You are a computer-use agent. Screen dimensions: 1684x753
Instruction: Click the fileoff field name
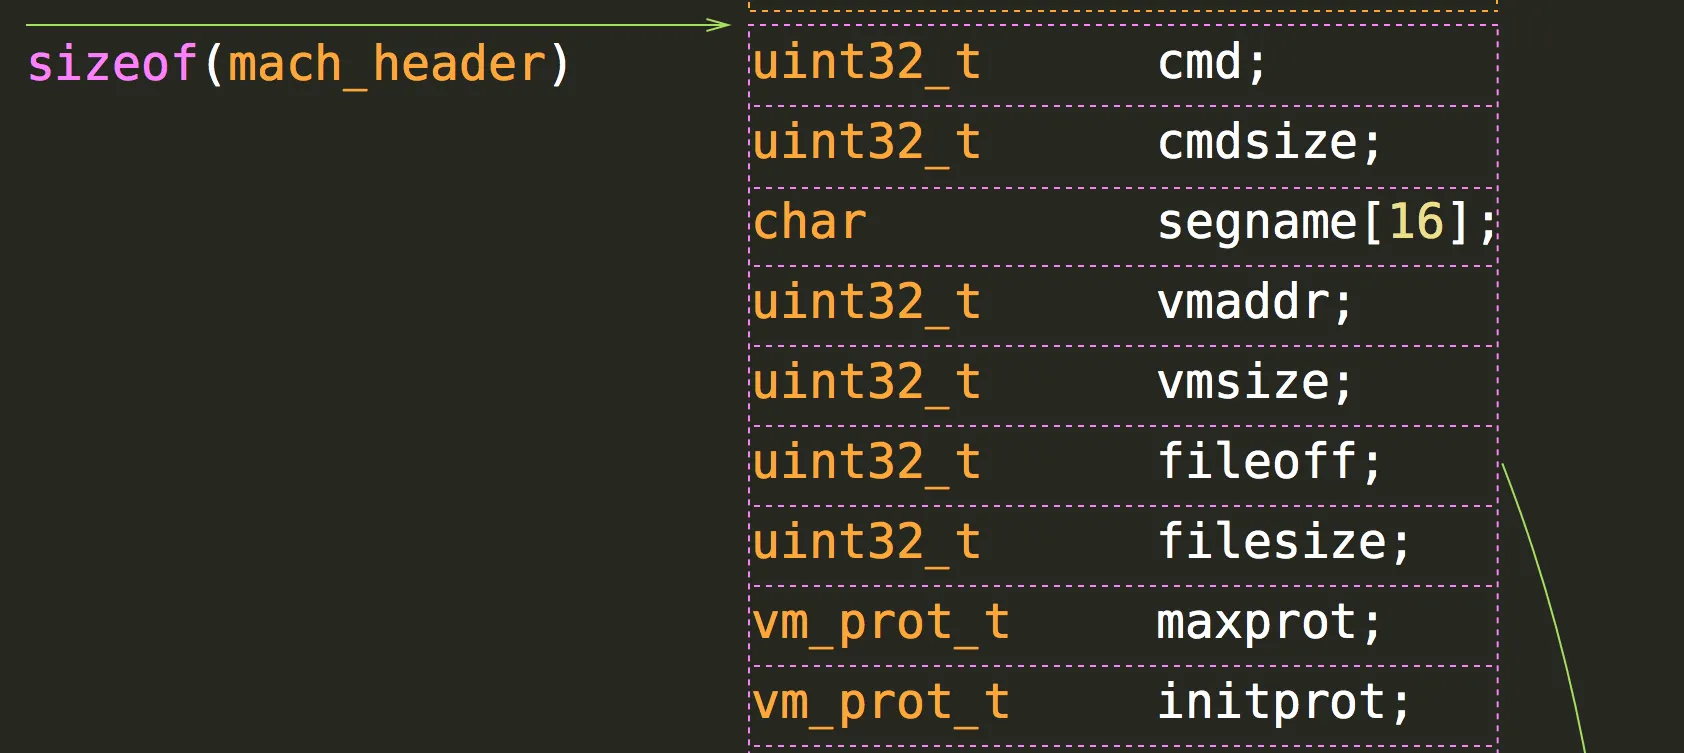[1269, 462]
